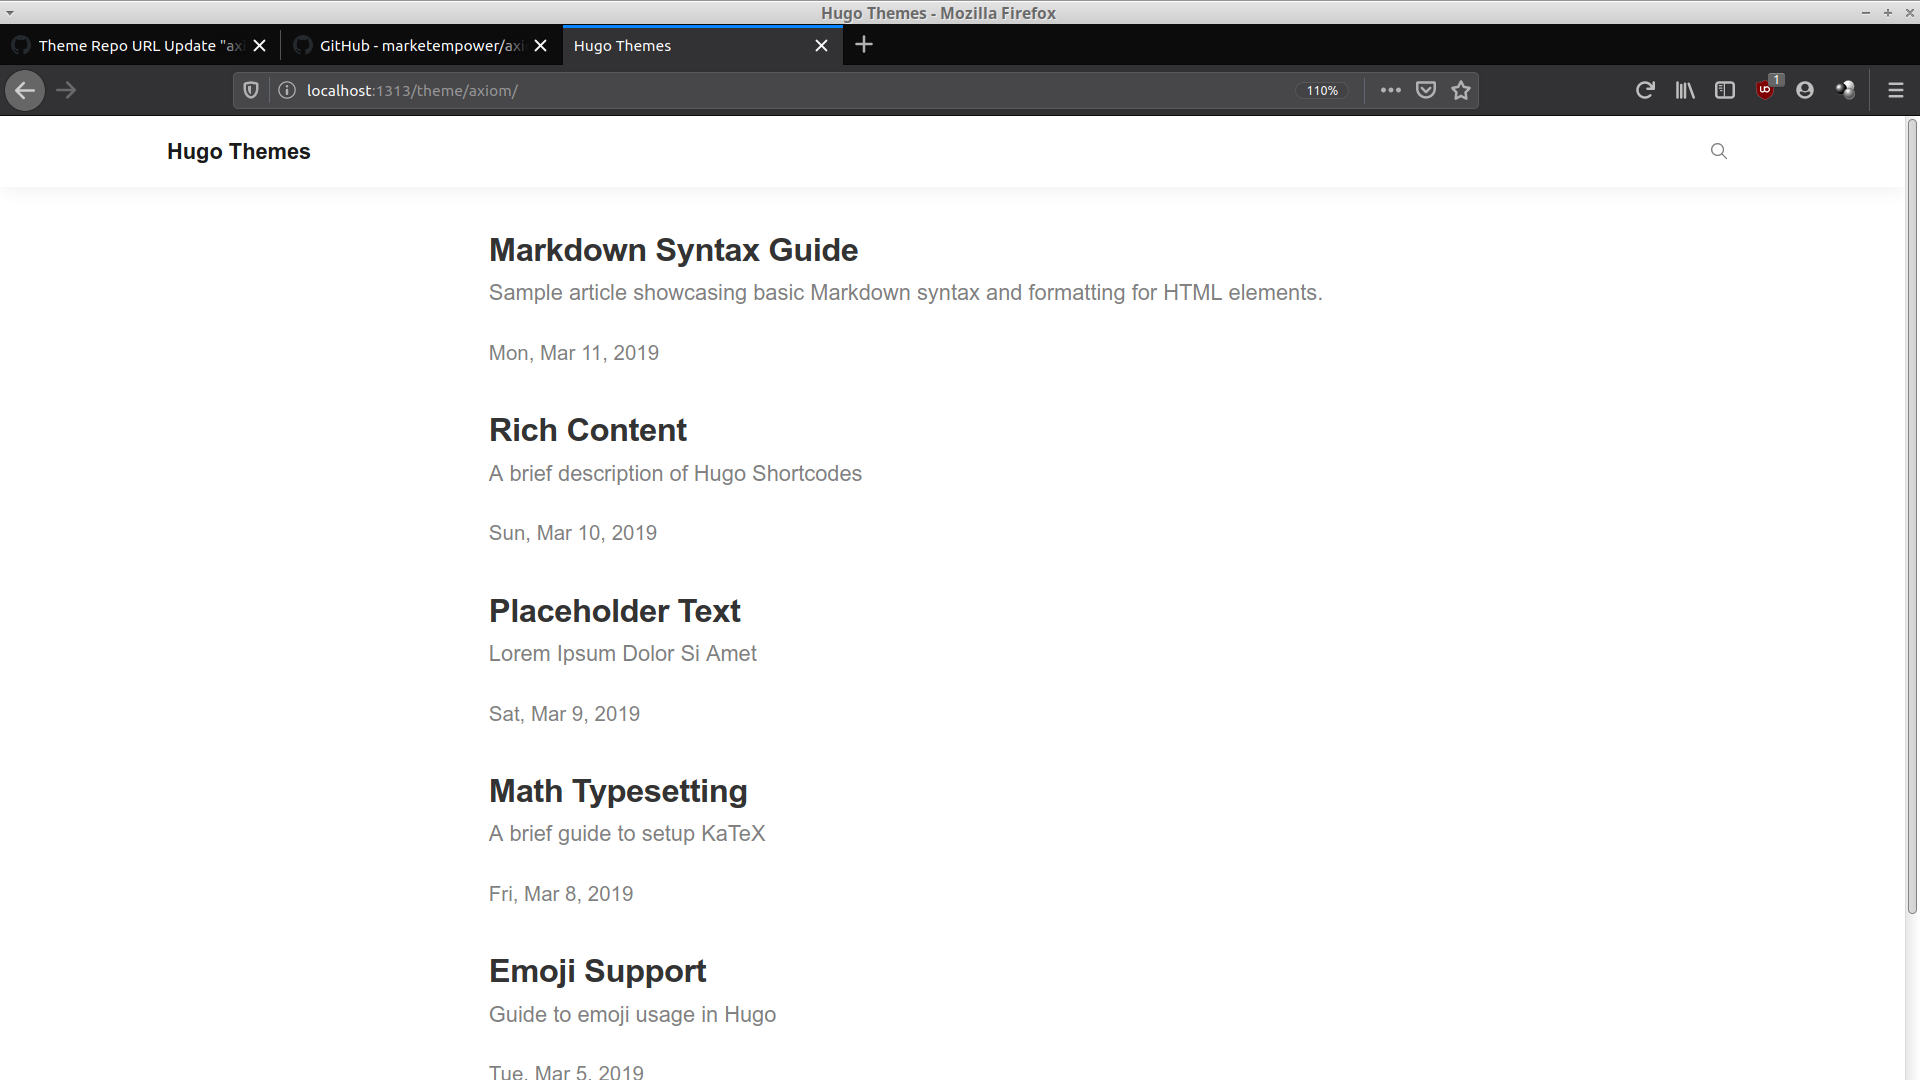Open the page search magnifier icon
The image size is (1920, 1080).
[1718, 151]
